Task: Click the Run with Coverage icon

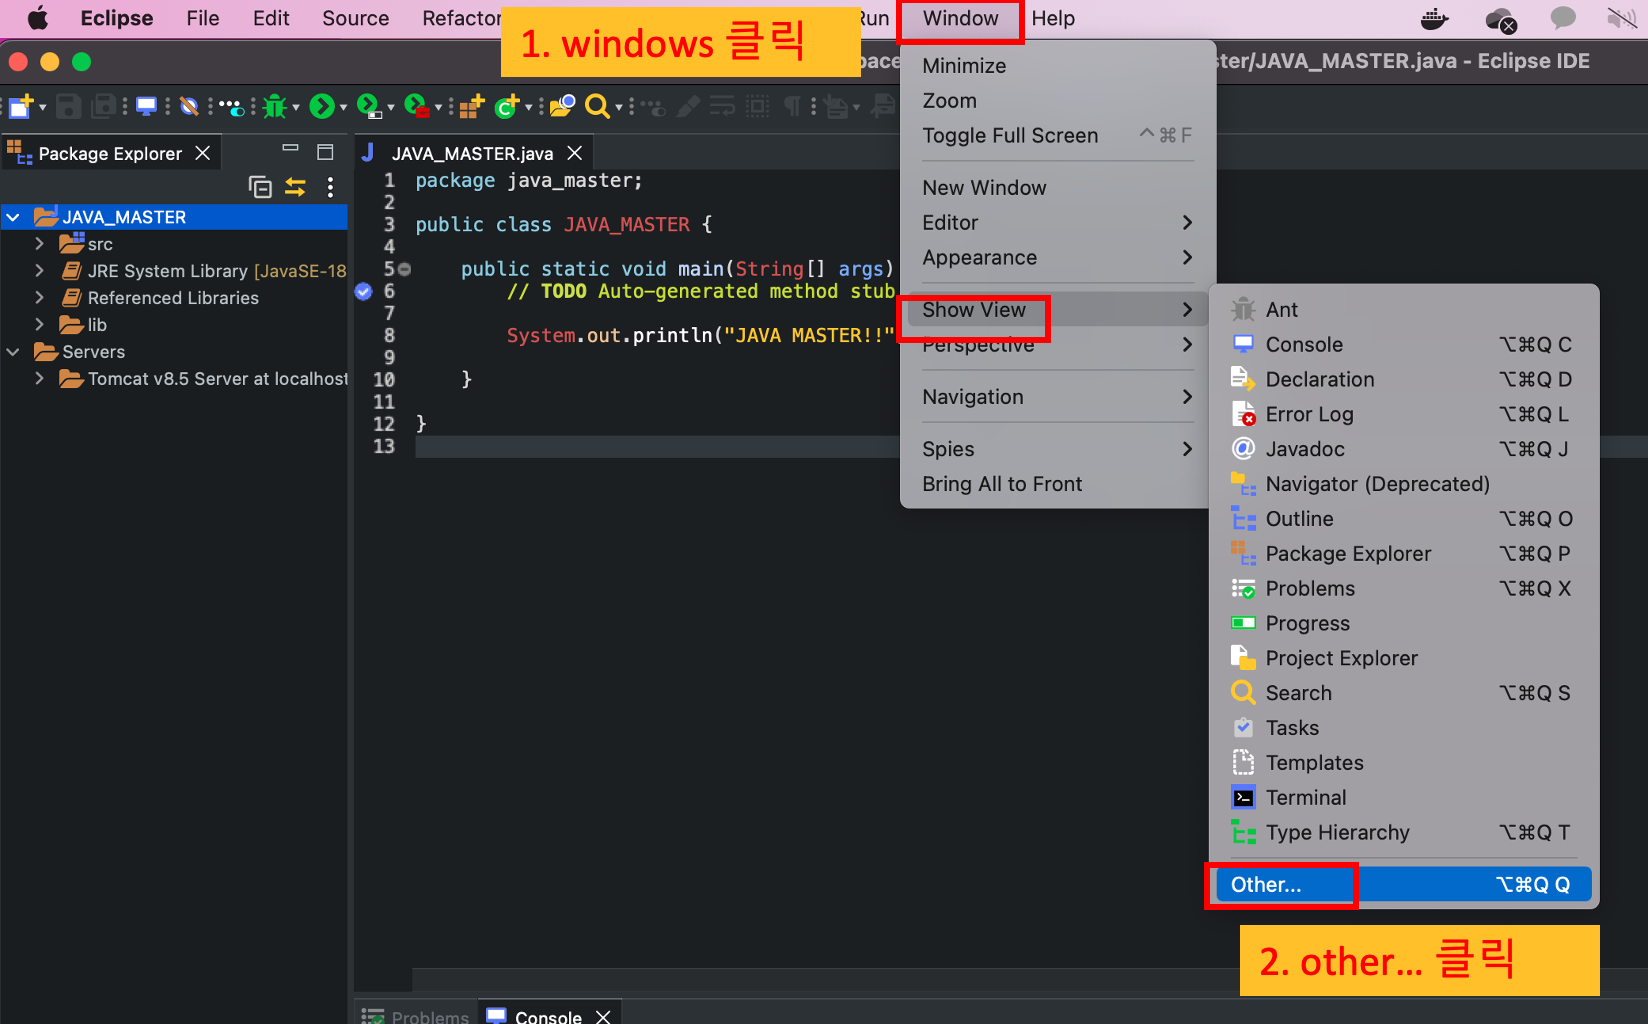Action: (x=368, y=106)
